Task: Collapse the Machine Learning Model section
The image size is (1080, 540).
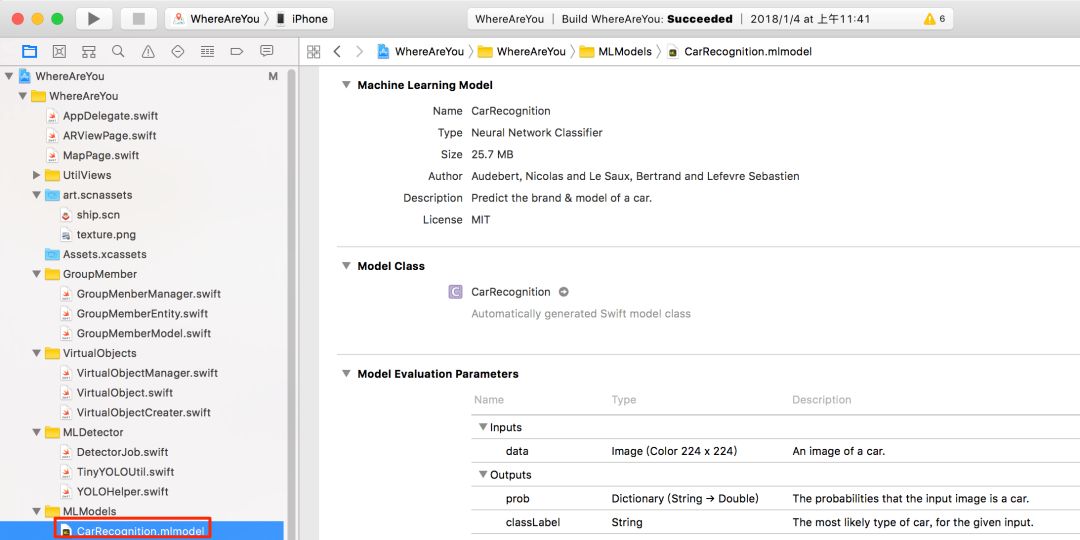Action: pos(346,85)
